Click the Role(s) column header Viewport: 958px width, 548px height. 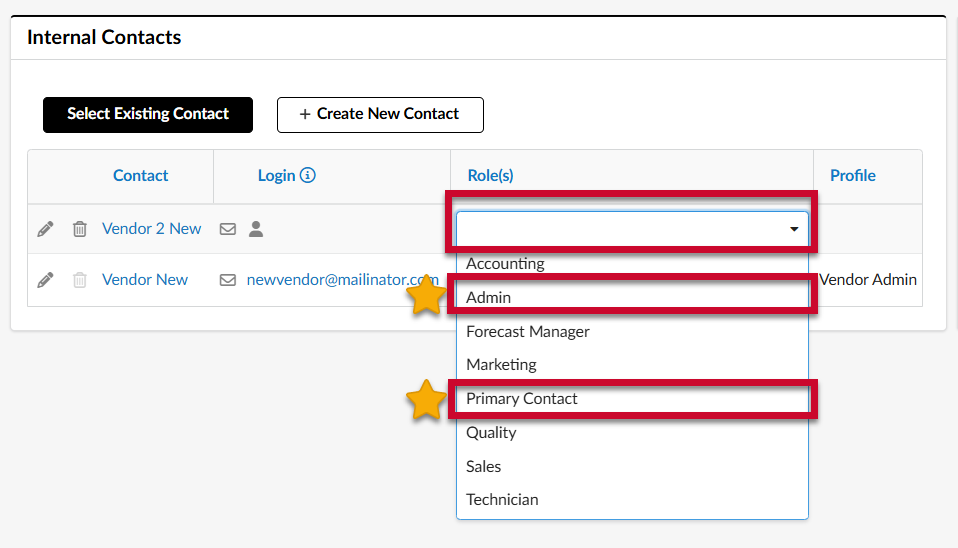491,176
